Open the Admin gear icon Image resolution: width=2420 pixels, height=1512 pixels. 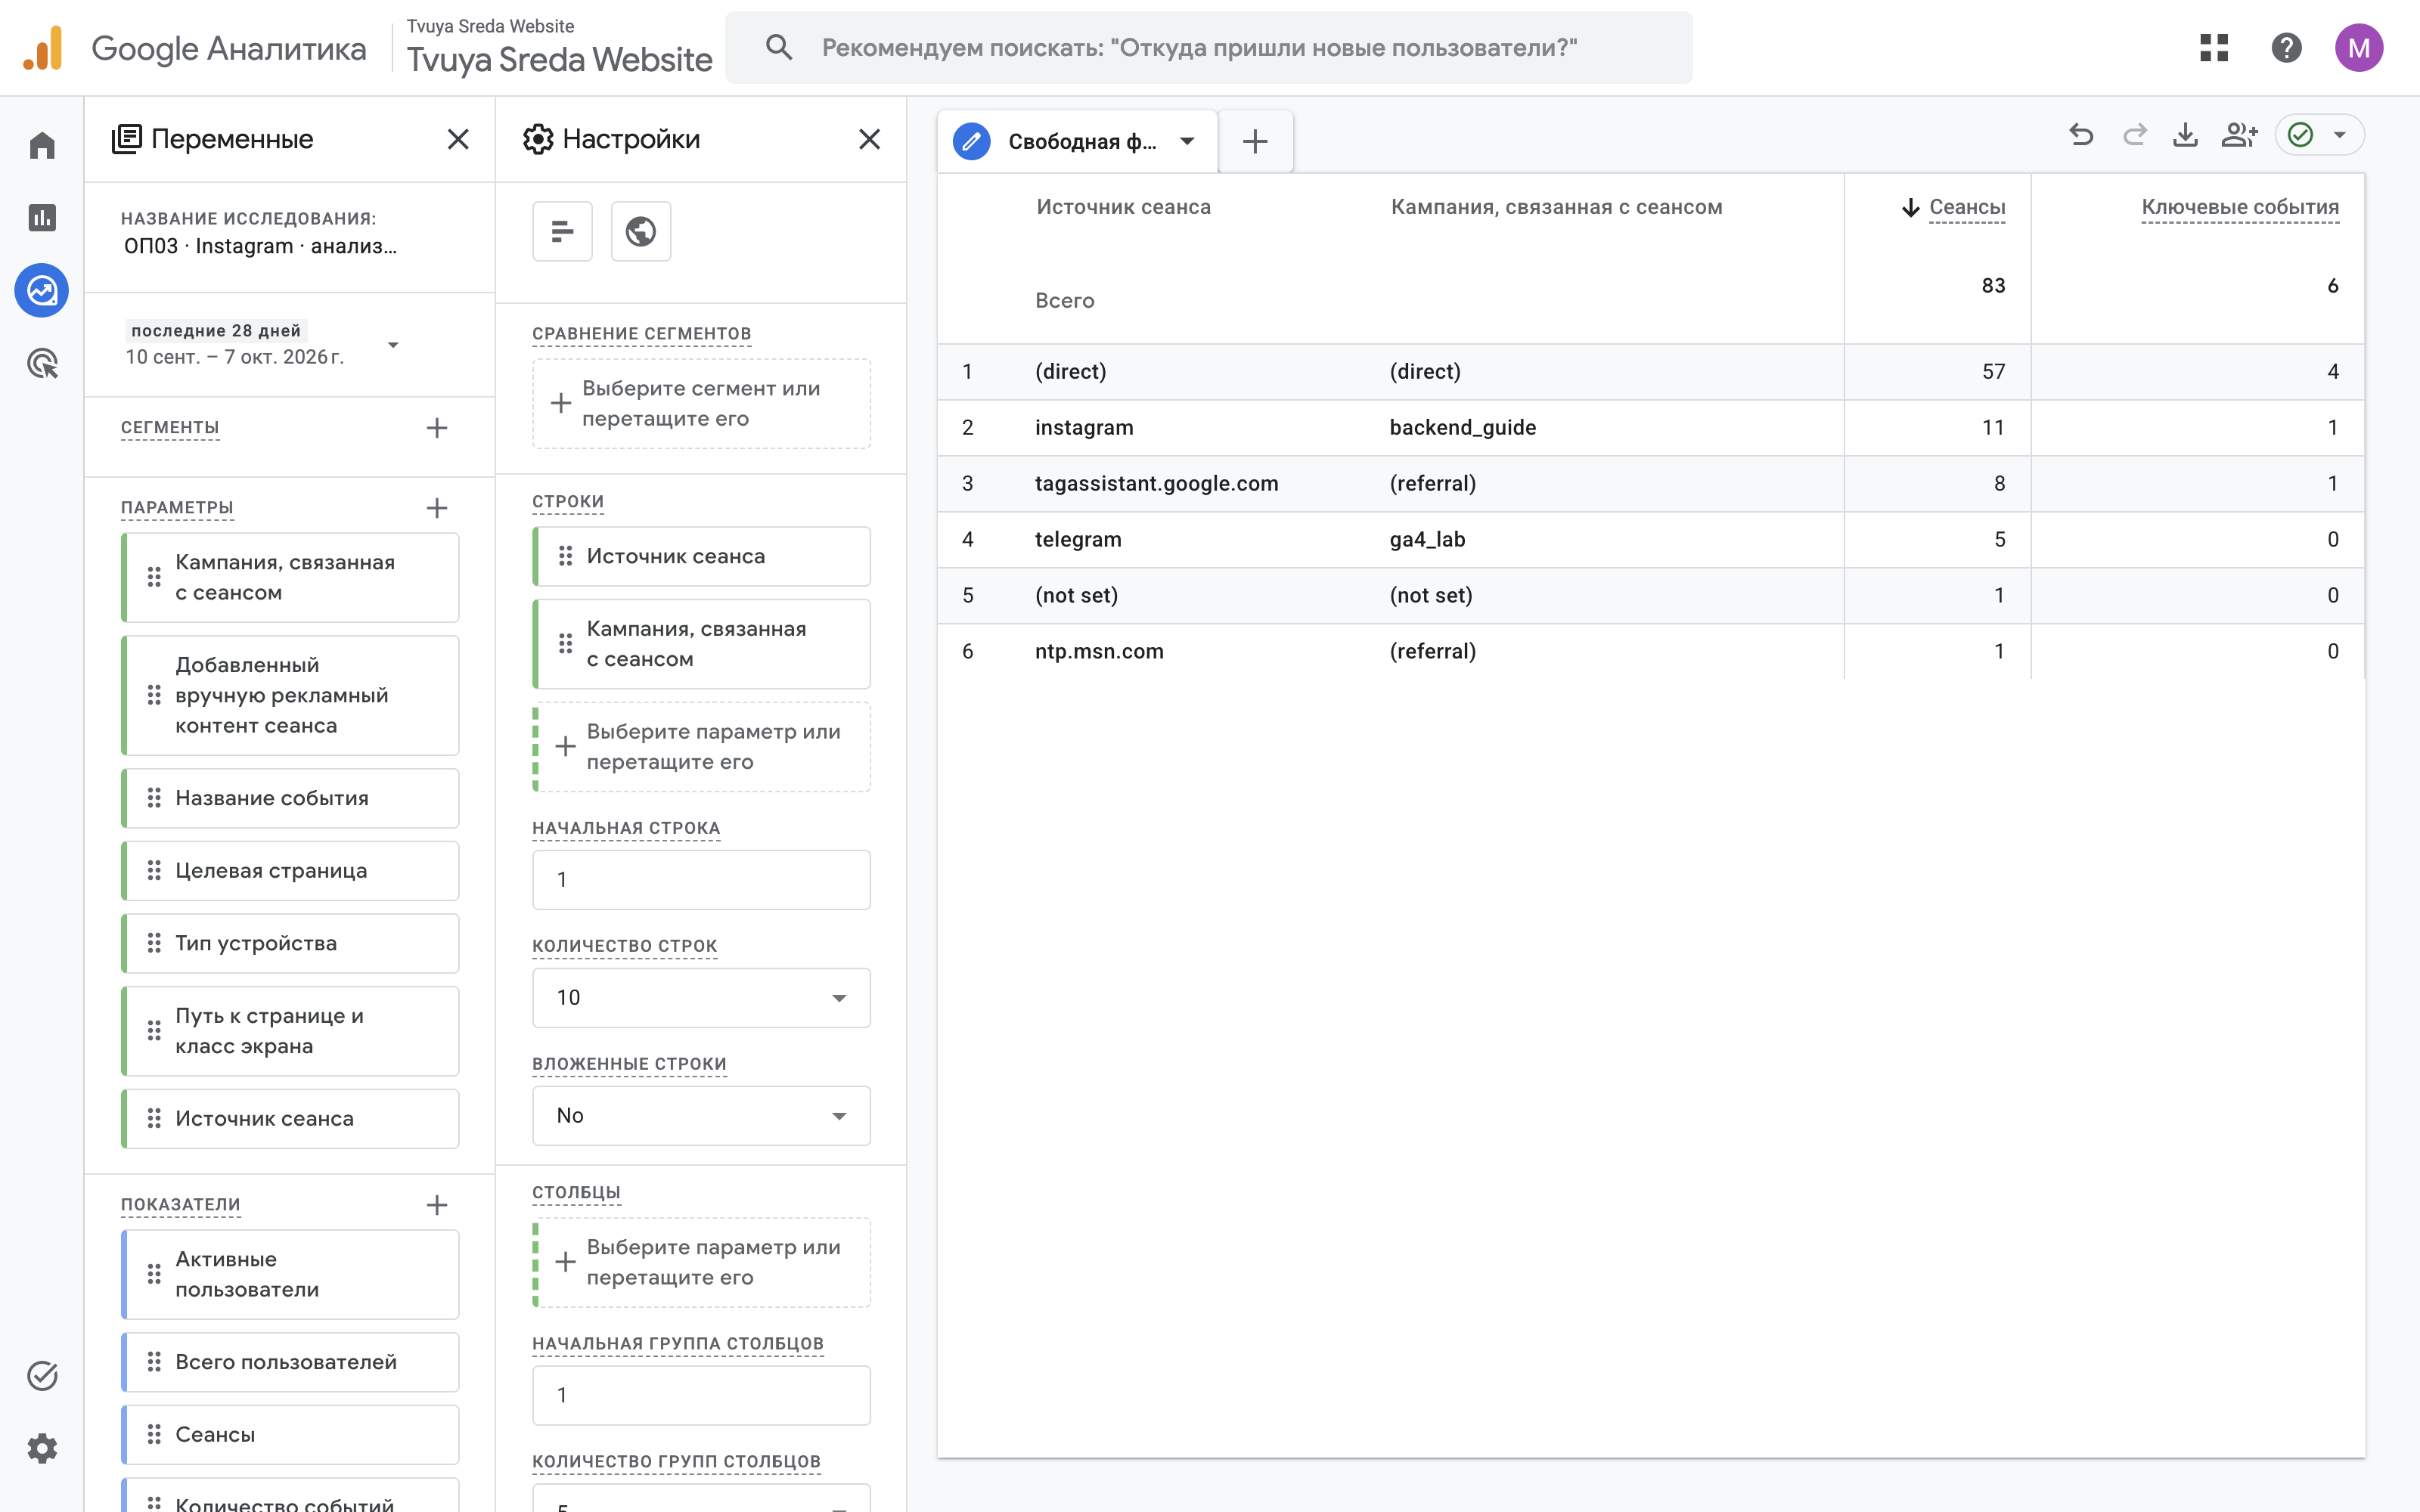click(42, 1448)
